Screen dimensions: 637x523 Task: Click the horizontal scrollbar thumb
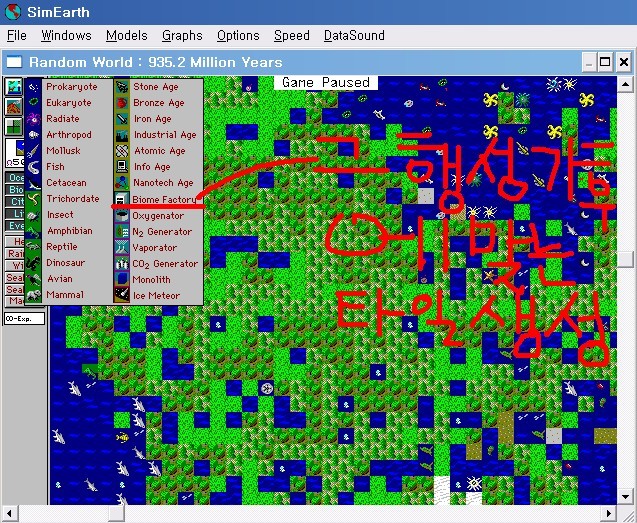point(116,513)
